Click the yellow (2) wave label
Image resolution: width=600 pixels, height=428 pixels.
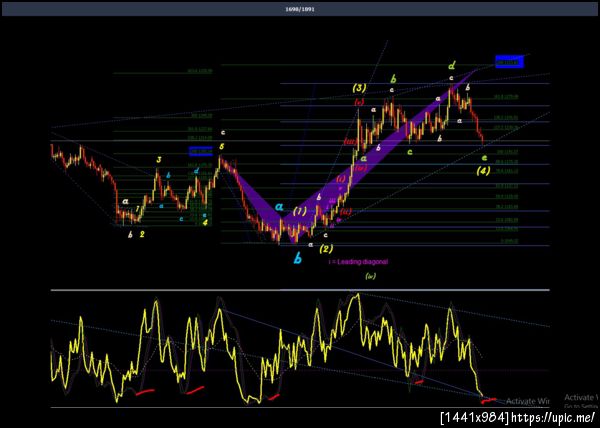point(326,249)
